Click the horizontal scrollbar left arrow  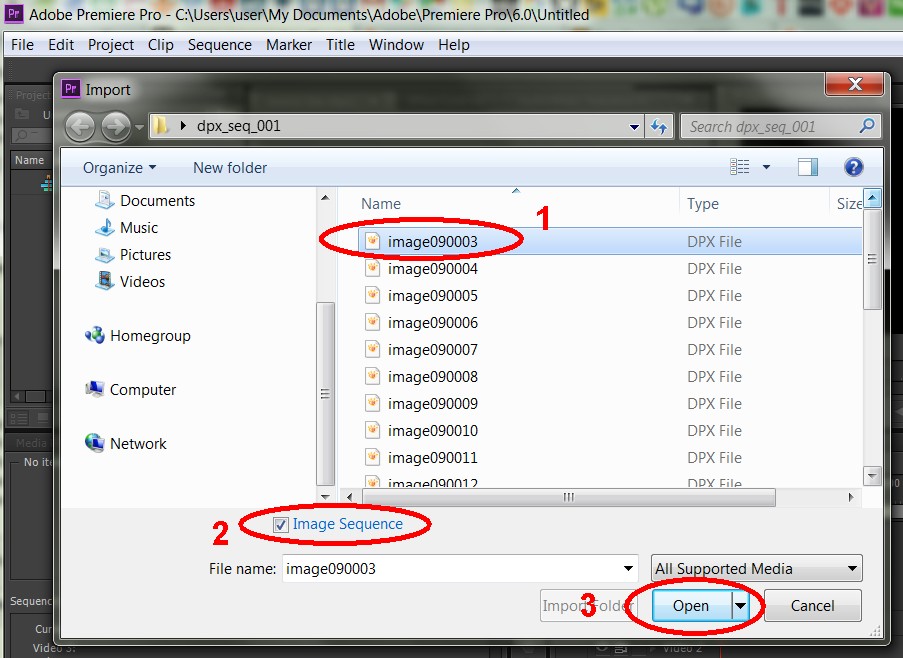click(x=350, y=497)
